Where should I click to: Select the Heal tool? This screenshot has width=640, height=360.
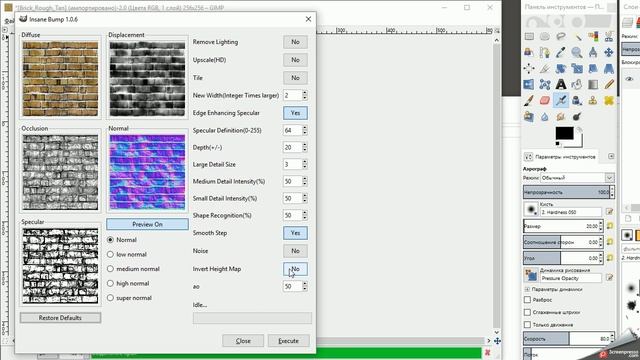(x=609, y=100)
